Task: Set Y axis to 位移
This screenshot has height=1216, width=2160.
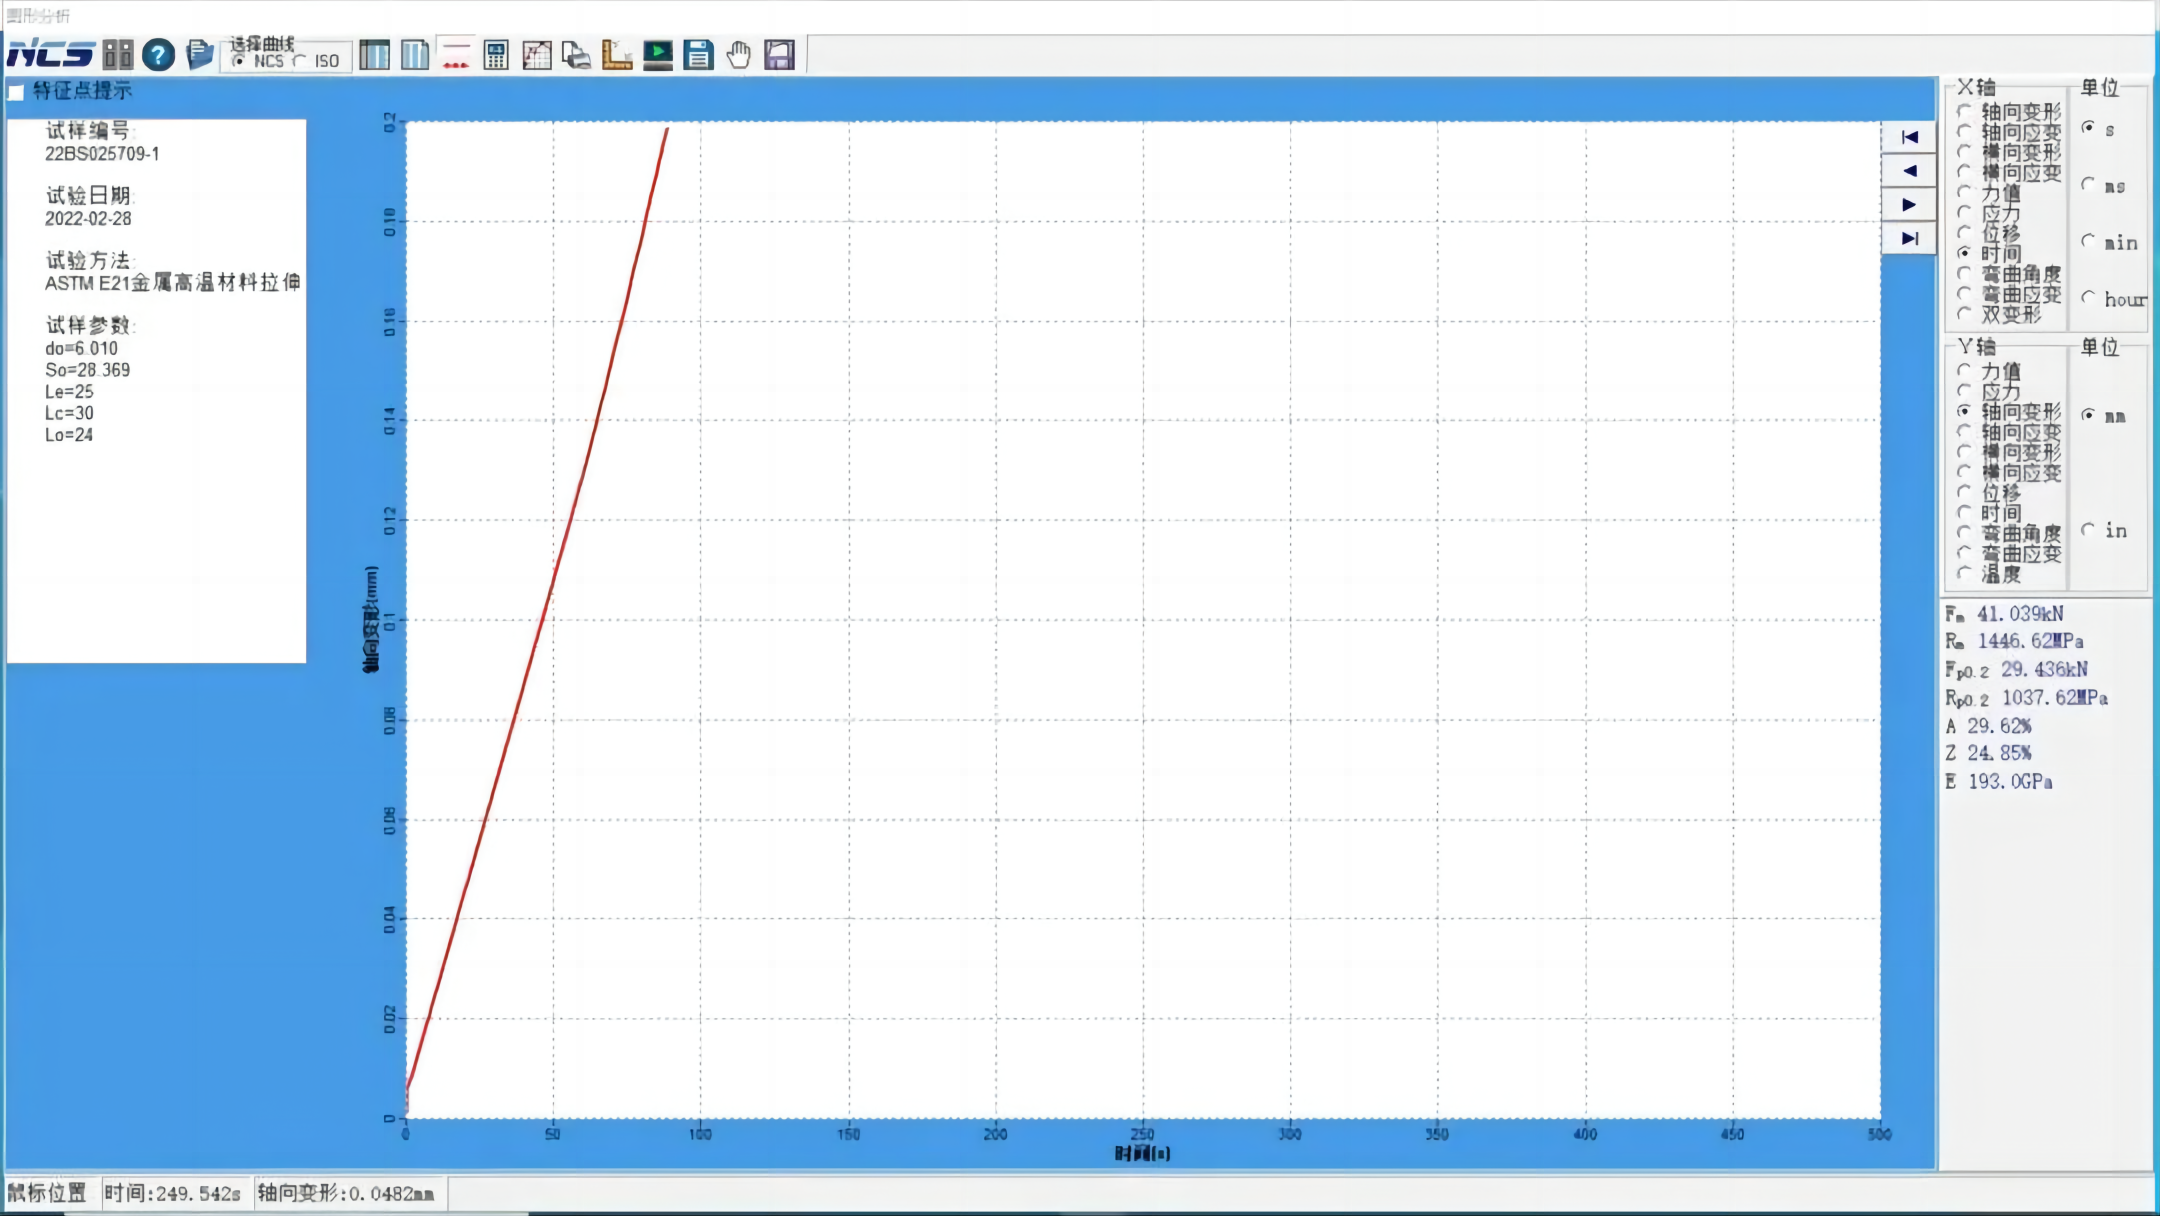Action: pos(1964,492)
